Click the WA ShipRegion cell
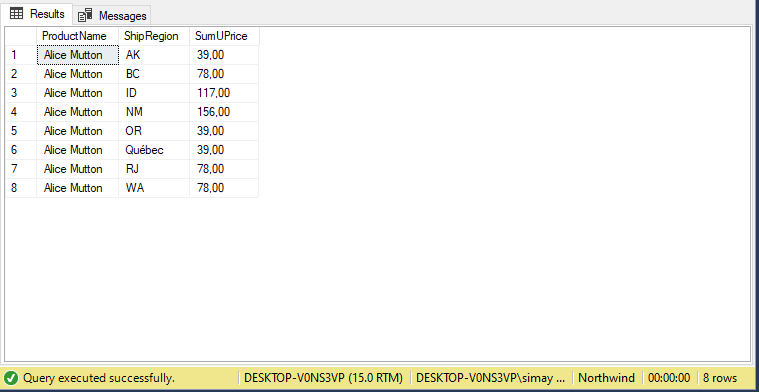 [154, 188]
